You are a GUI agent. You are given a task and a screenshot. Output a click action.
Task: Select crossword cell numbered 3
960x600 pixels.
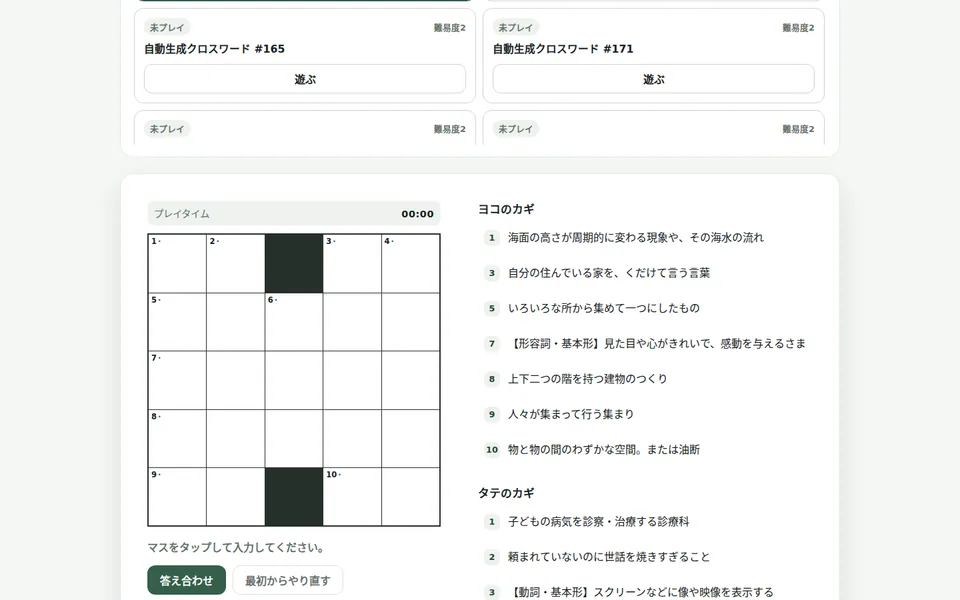click(x=352, y=264)
